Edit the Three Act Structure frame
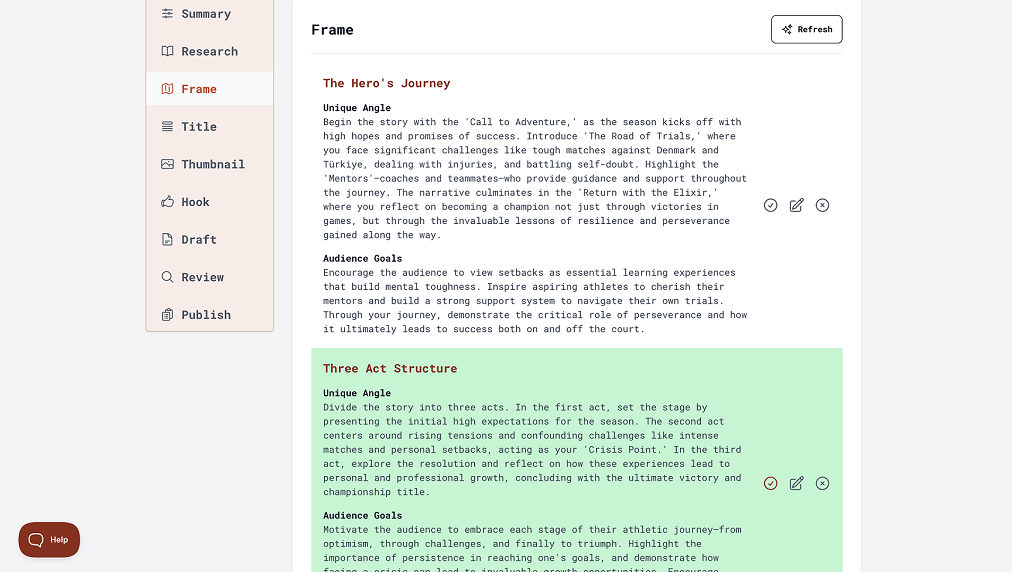 coord(796,483)
